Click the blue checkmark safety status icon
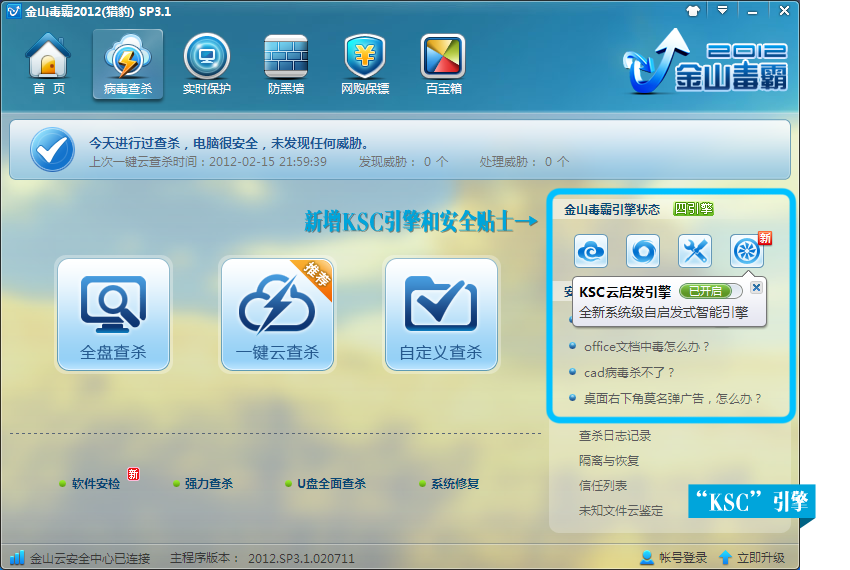 (x=52, y=150)
